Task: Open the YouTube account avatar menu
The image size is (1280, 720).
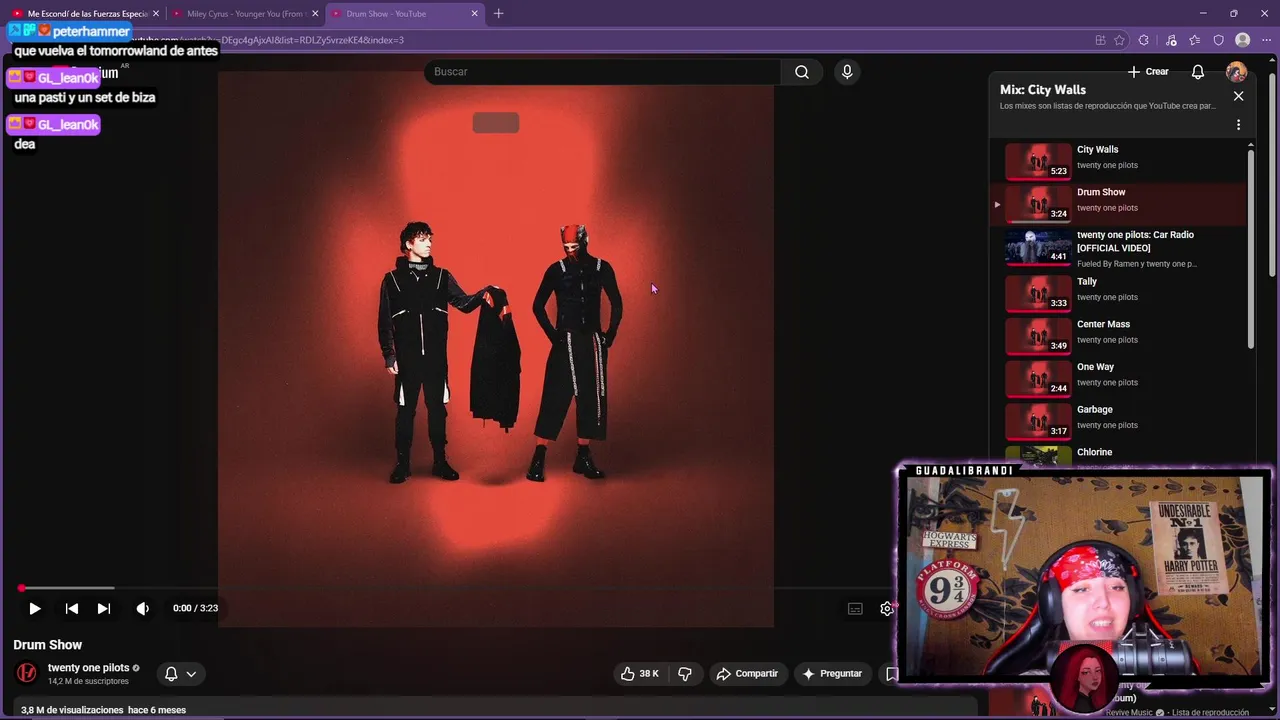Action: 1236,72
